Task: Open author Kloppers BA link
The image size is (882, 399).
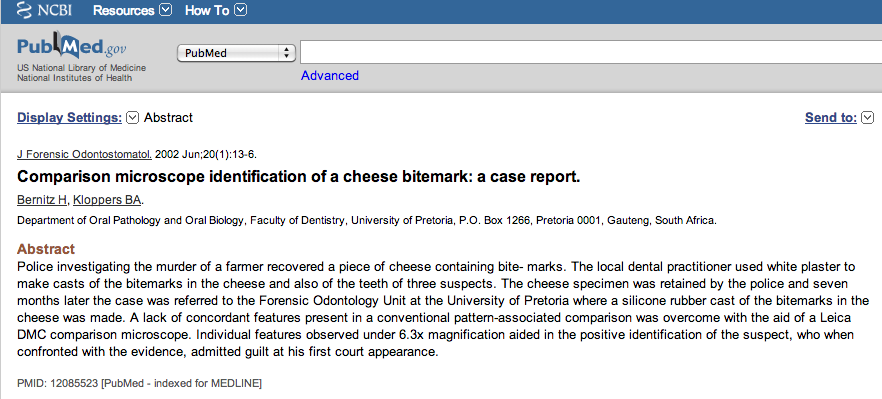Action: coord(107,200)
